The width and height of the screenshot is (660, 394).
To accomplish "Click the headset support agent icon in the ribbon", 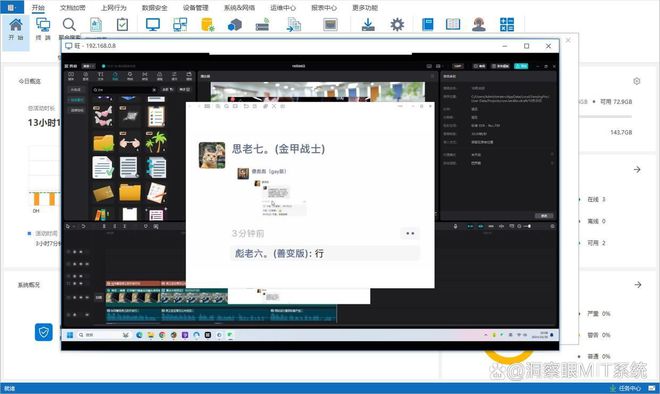I will 479,25.
